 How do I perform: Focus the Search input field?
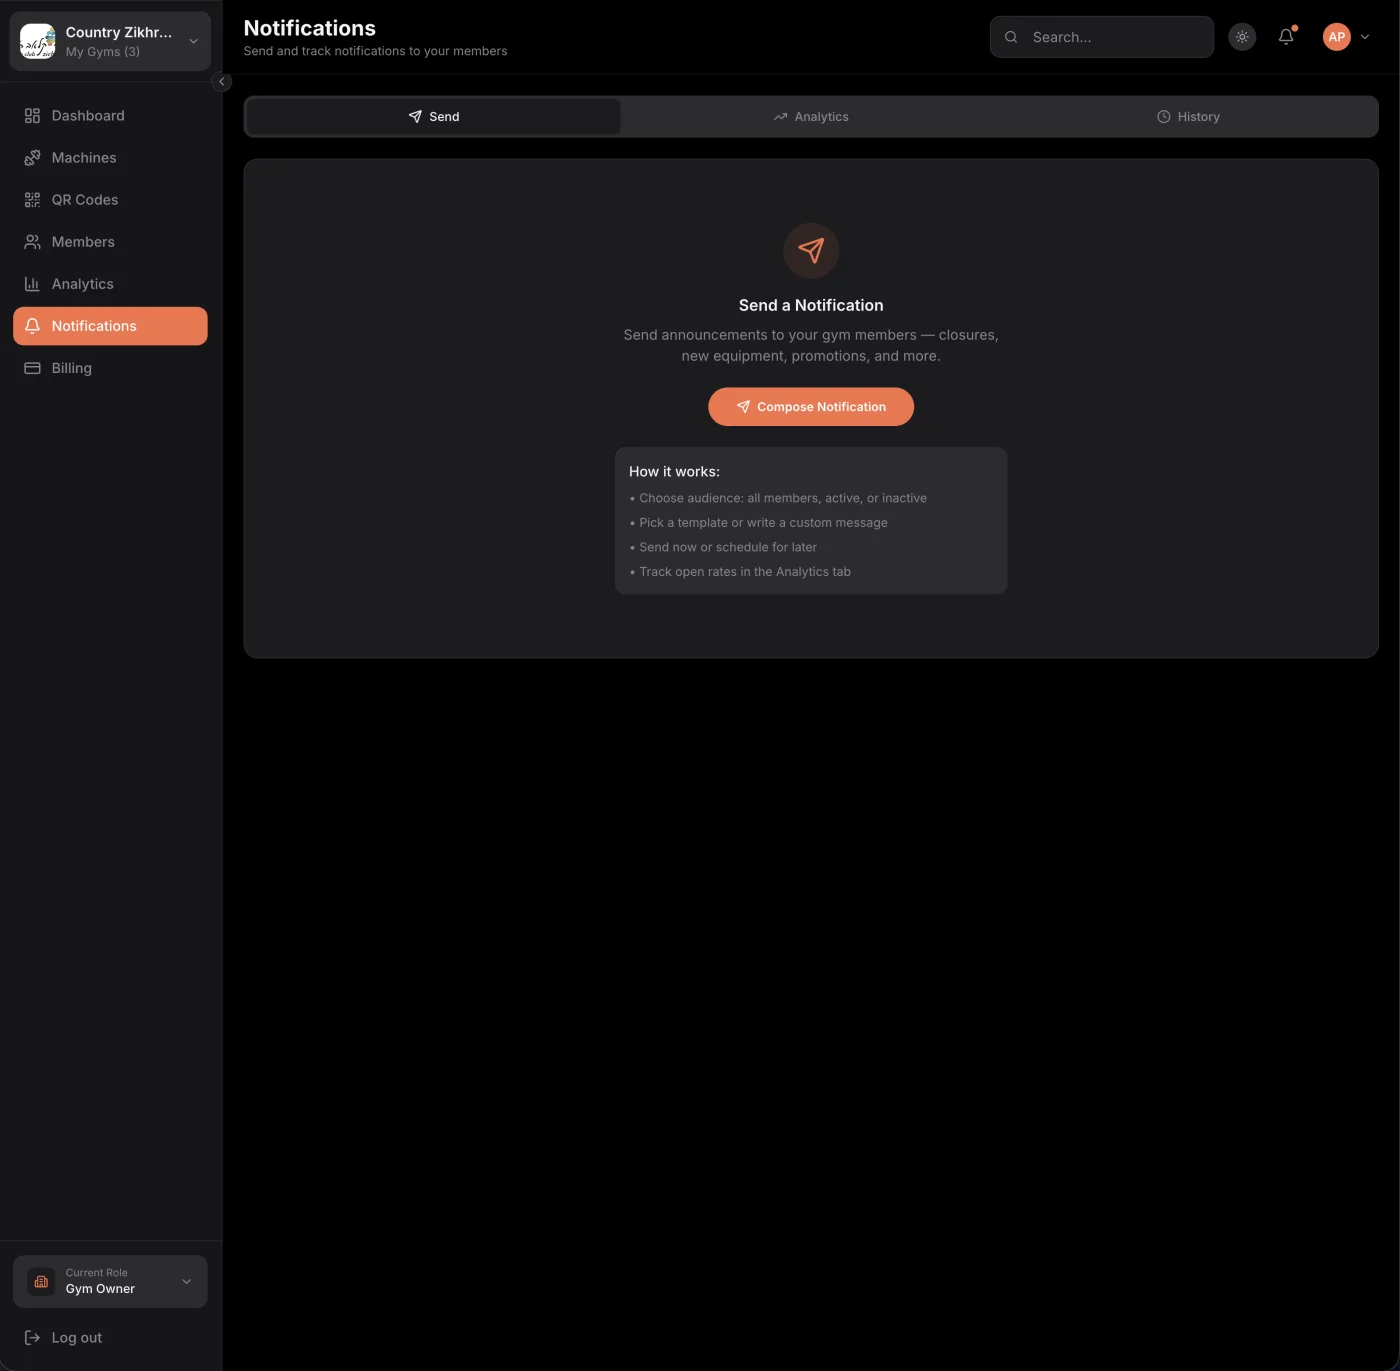click(x=1102, y=37)
